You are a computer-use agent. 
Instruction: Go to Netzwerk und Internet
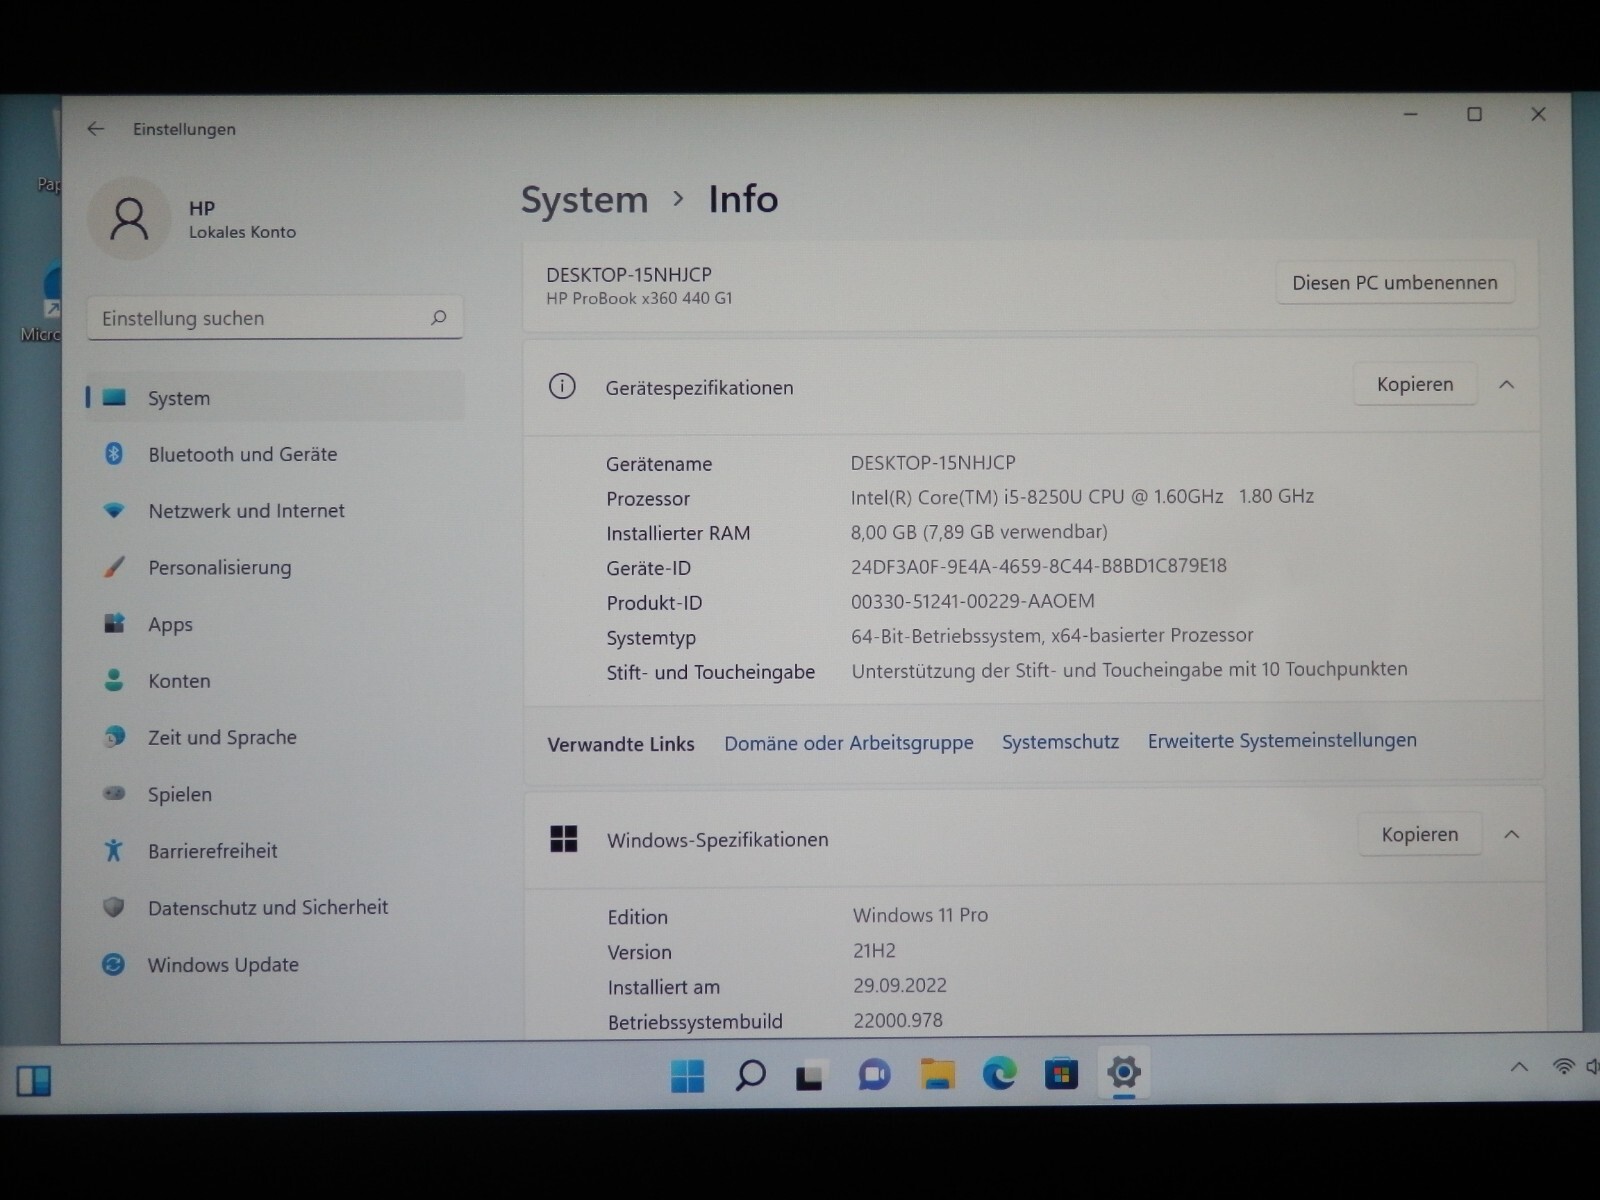click(x=276, y=511)
